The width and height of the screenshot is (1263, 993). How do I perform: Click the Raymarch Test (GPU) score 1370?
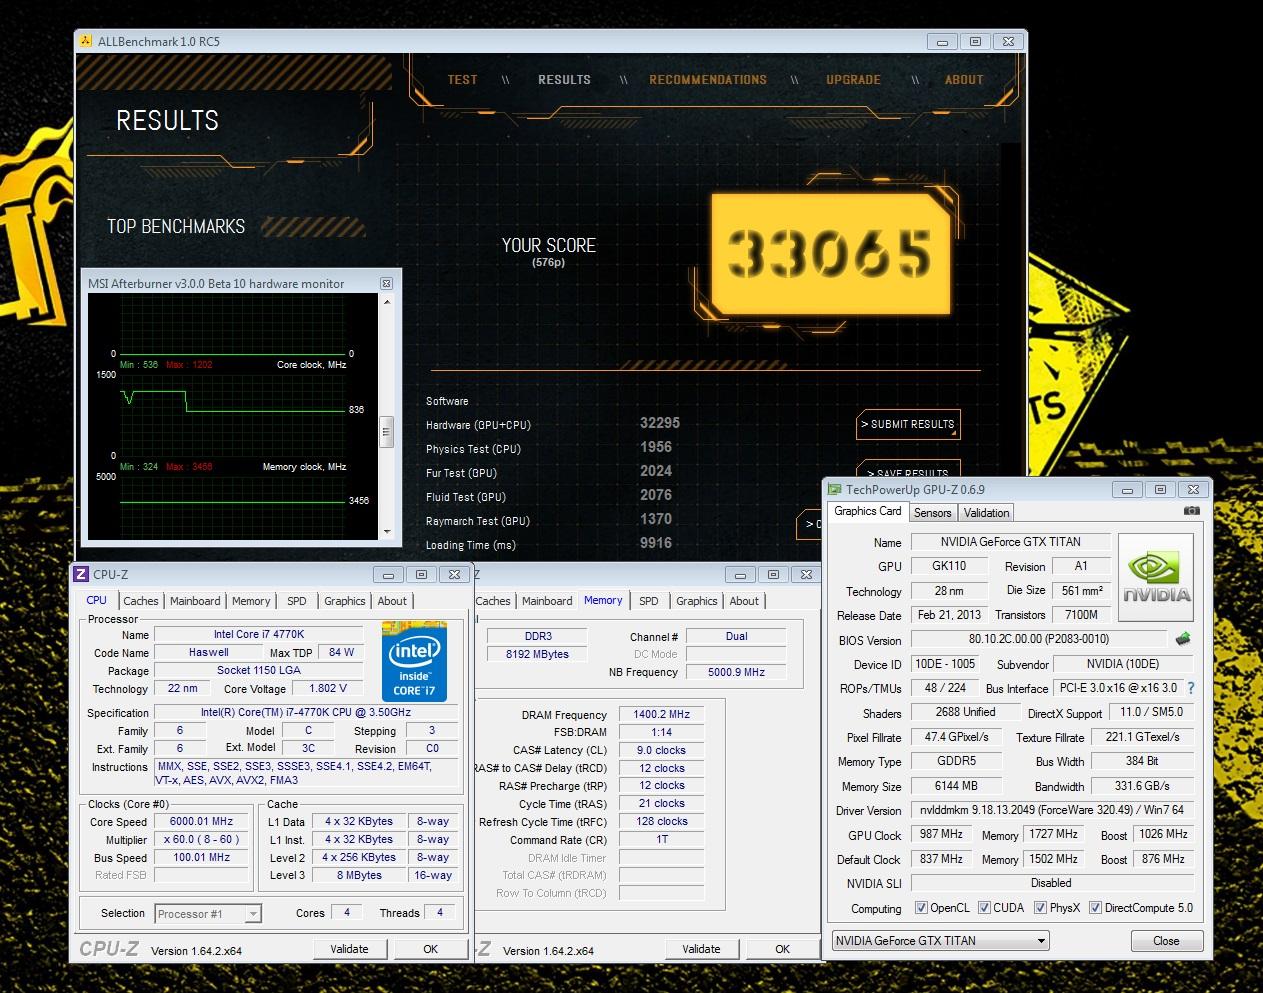(x=656, y=519)
